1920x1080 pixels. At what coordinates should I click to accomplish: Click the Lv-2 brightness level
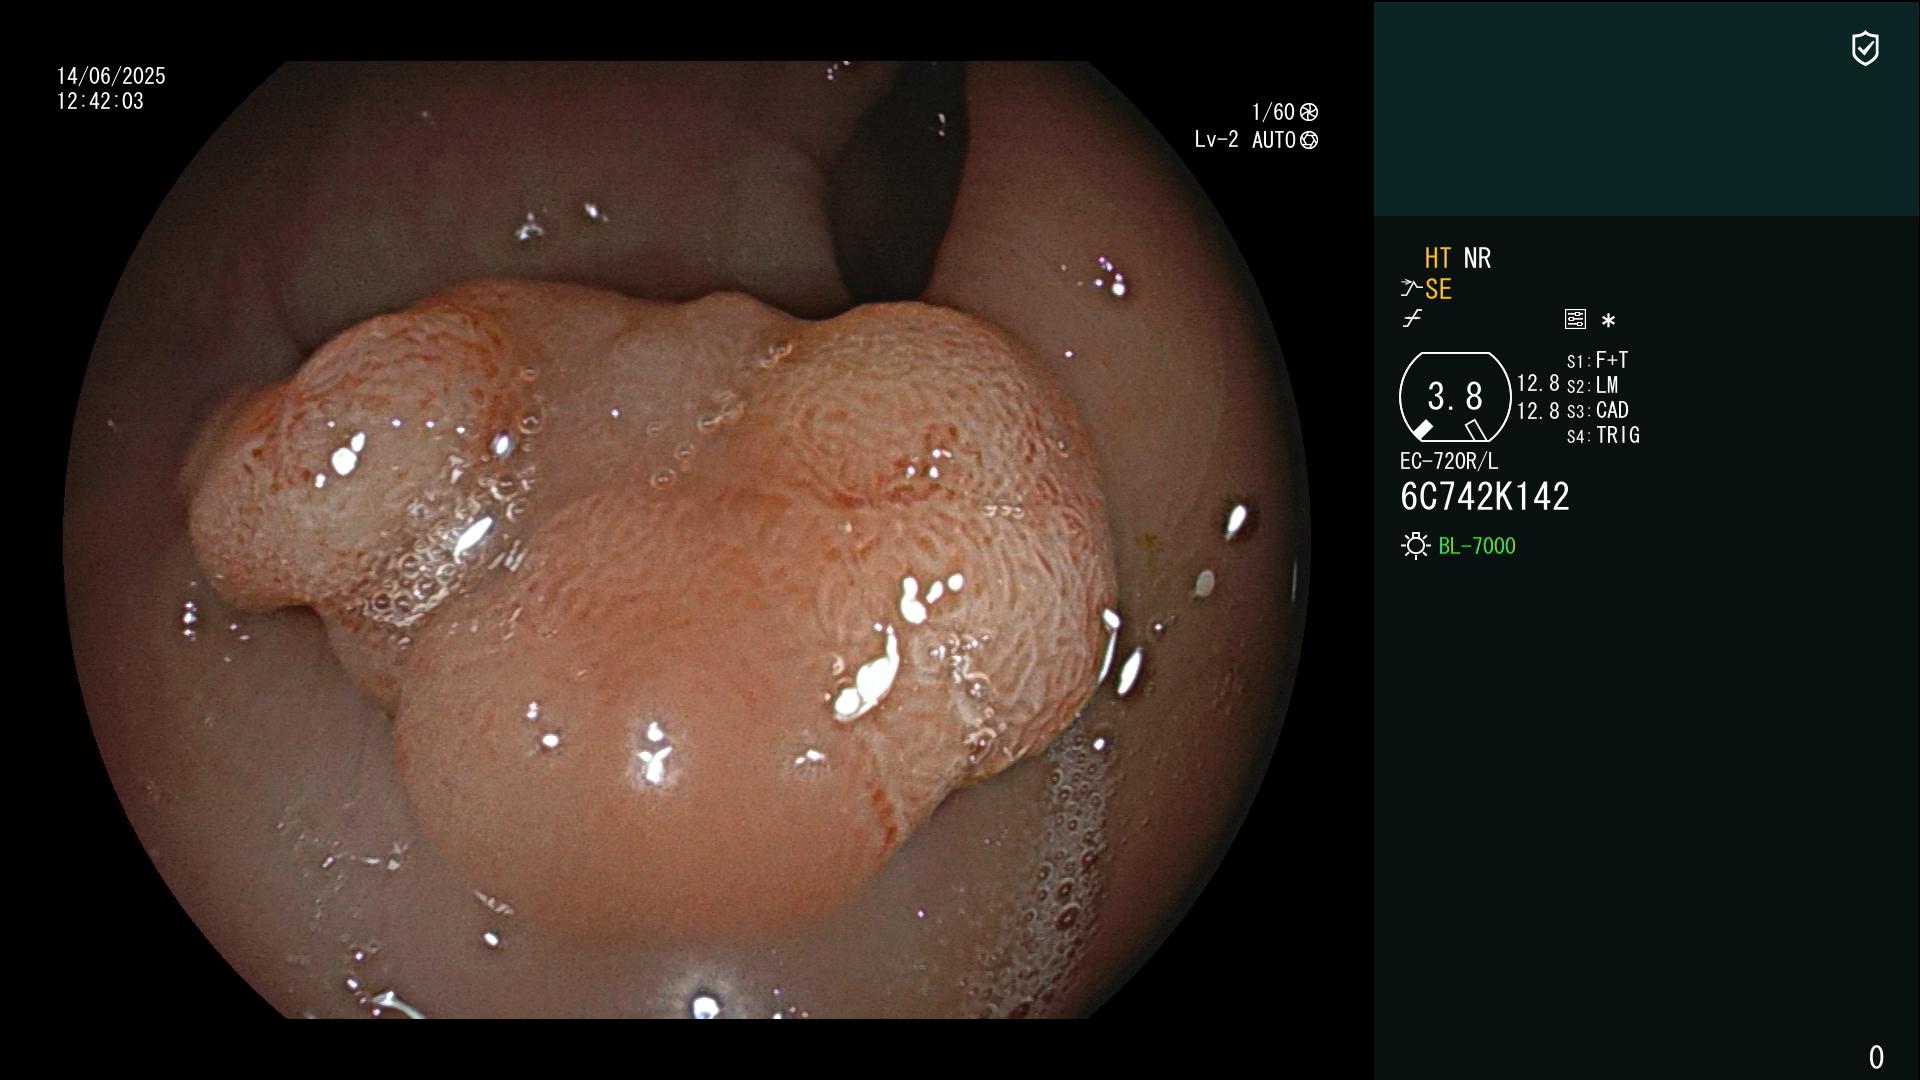pos(1216,140)
